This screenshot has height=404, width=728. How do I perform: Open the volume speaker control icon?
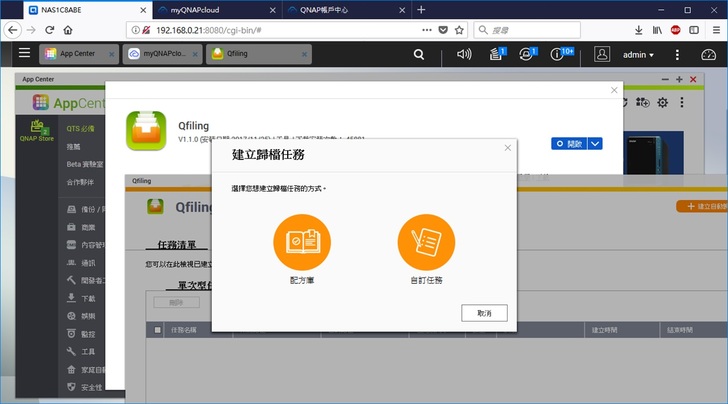pyautogui.click(x=463, y=54)
